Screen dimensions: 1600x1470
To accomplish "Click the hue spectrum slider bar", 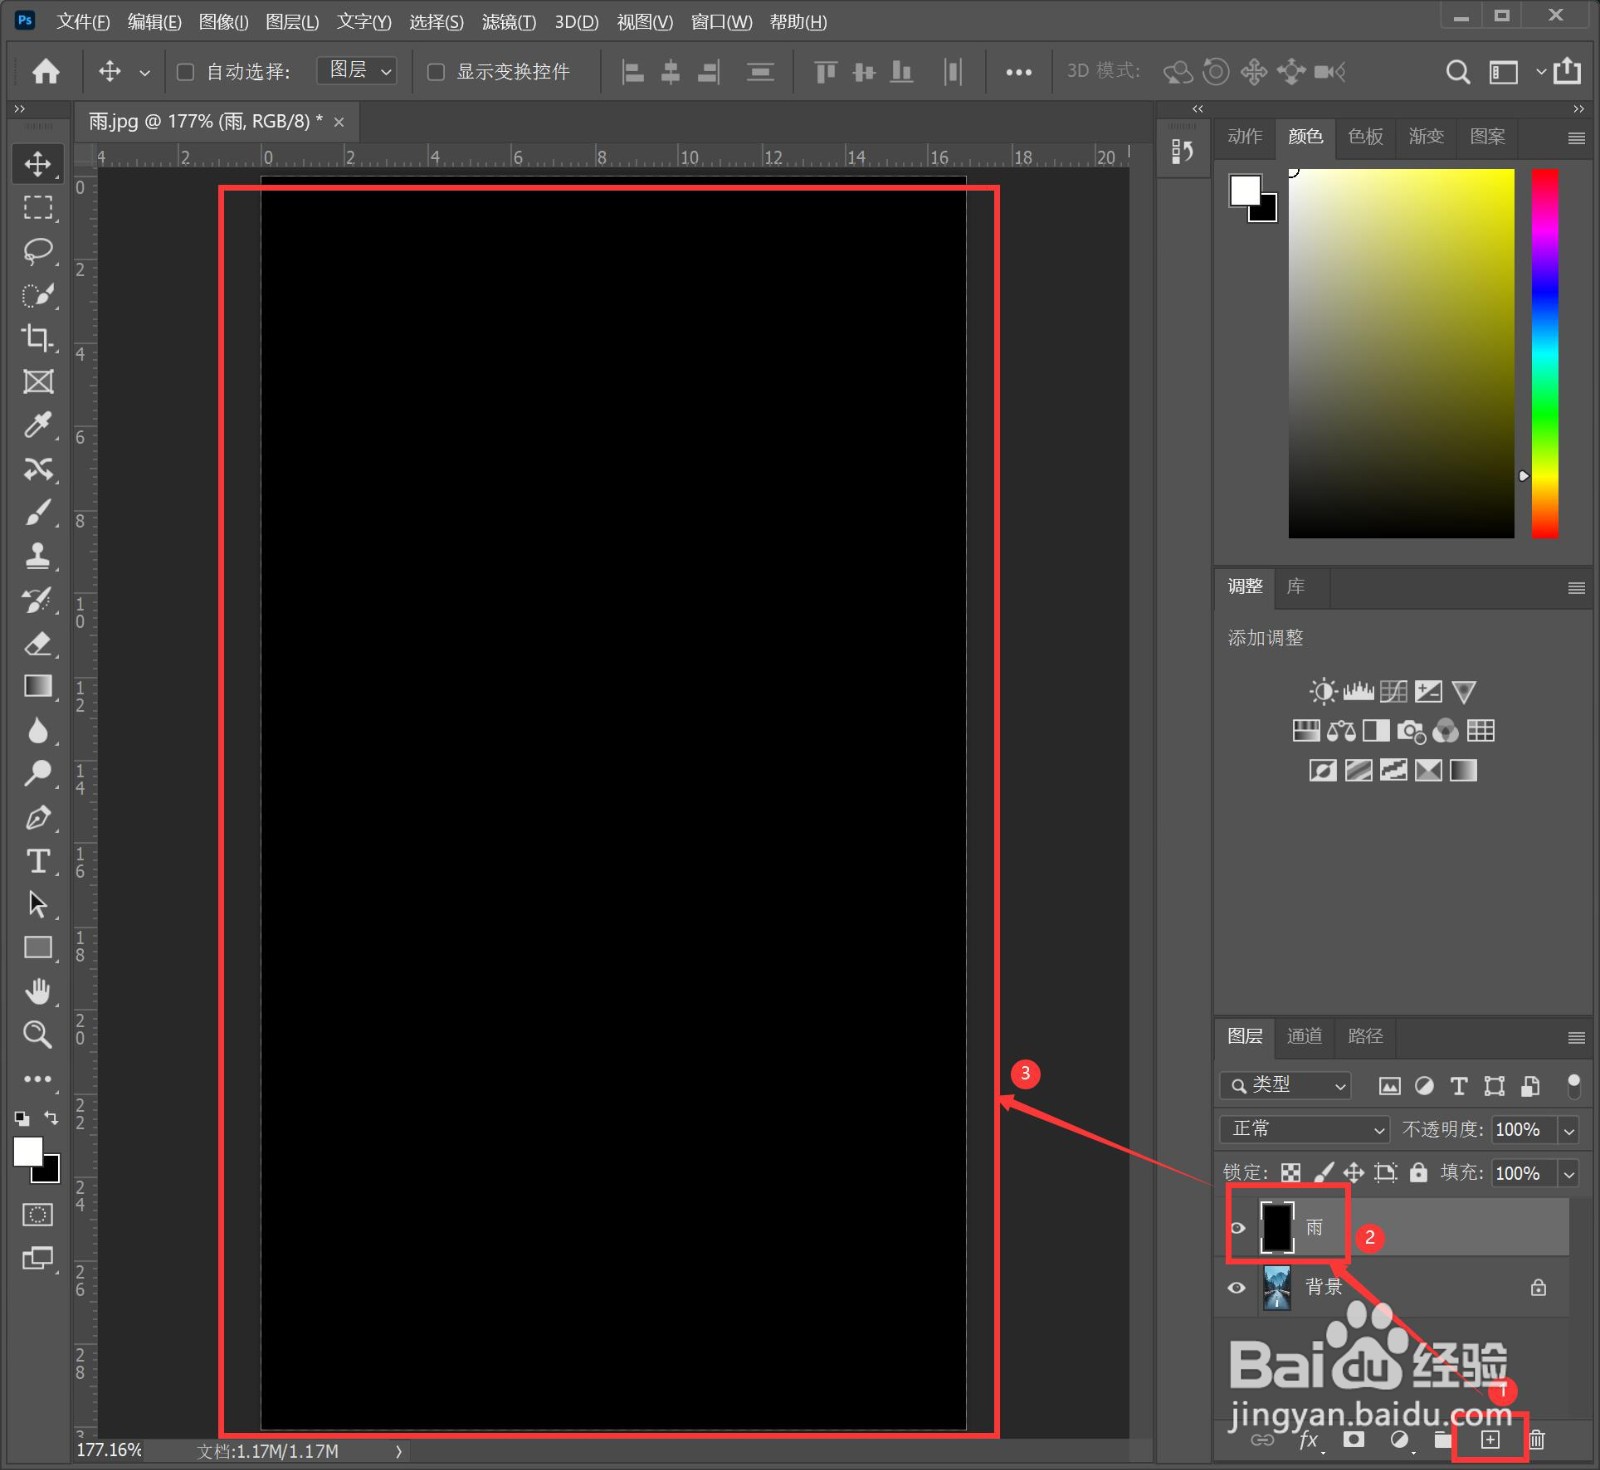I will 1545,353.
